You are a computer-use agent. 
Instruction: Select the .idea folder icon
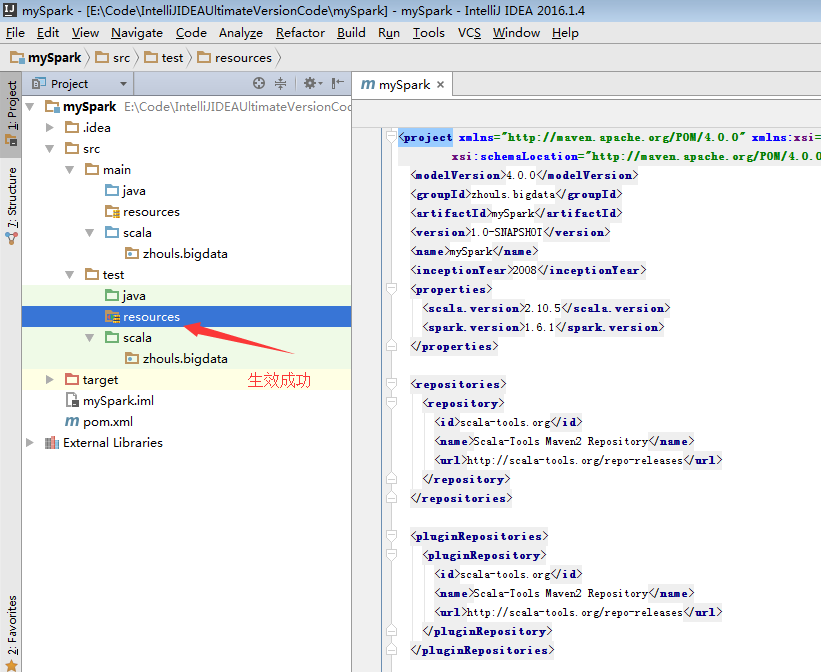(x=72, y=127)
